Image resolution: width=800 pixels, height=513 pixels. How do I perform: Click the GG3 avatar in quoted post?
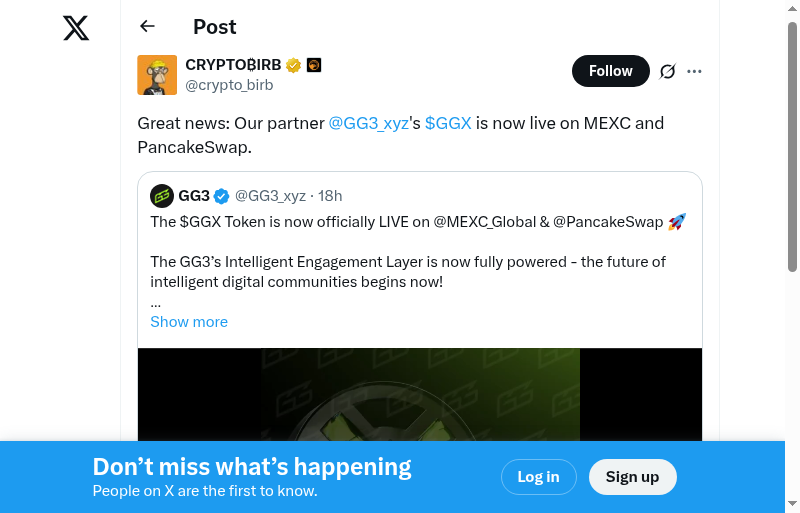point(162,196)
